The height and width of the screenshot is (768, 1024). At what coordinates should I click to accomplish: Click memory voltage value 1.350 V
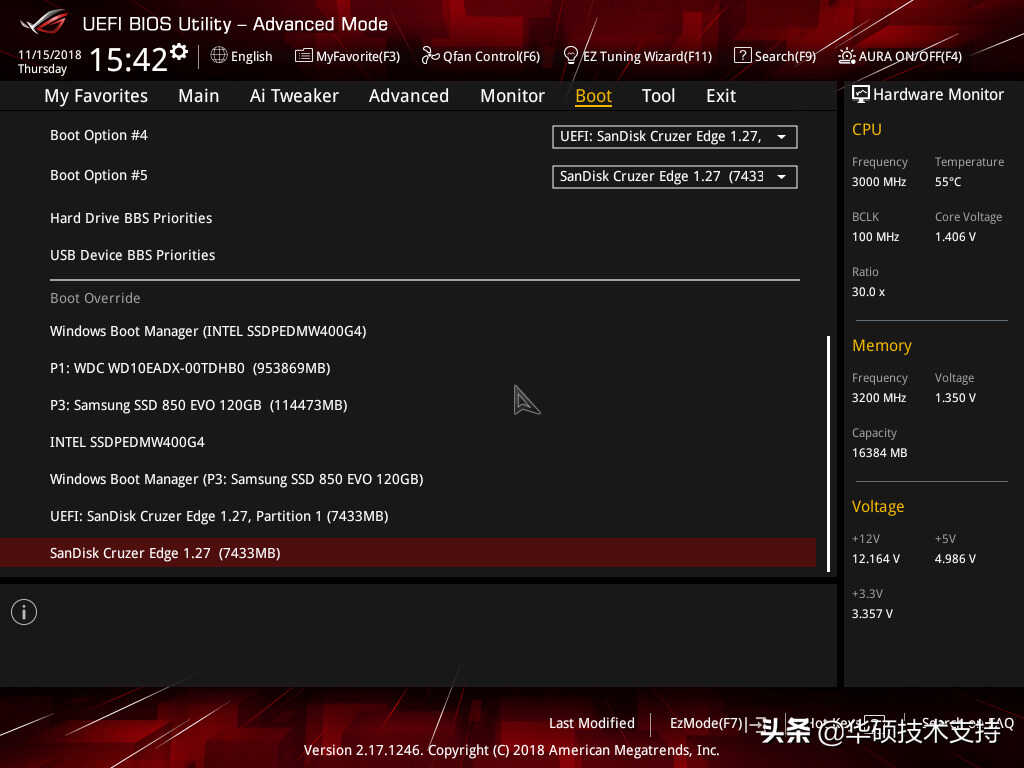[955, 398]
